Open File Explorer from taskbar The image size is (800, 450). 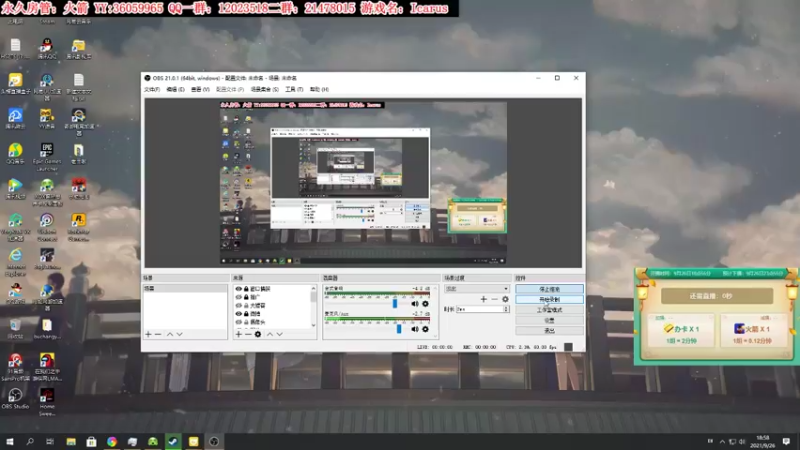pyautogui.click(x=71, y=441)
